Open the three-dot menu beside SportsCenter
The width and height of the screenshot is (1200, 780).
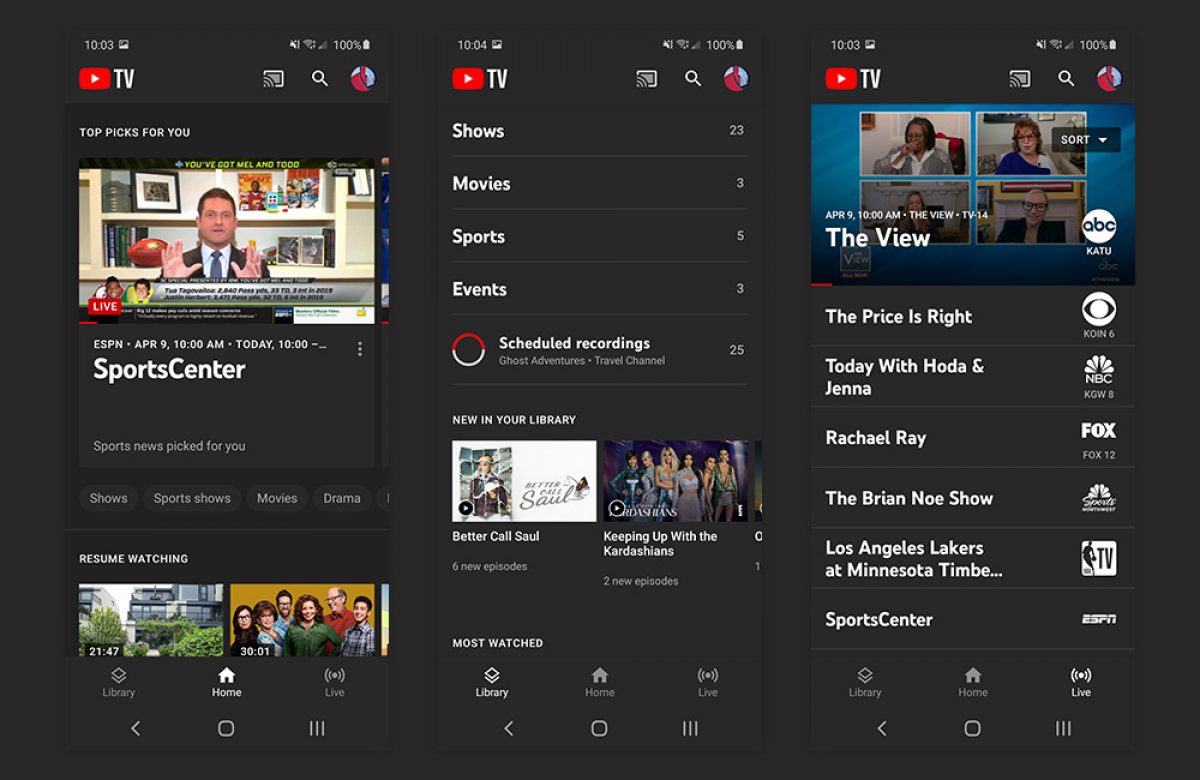(x=360, y=349)
